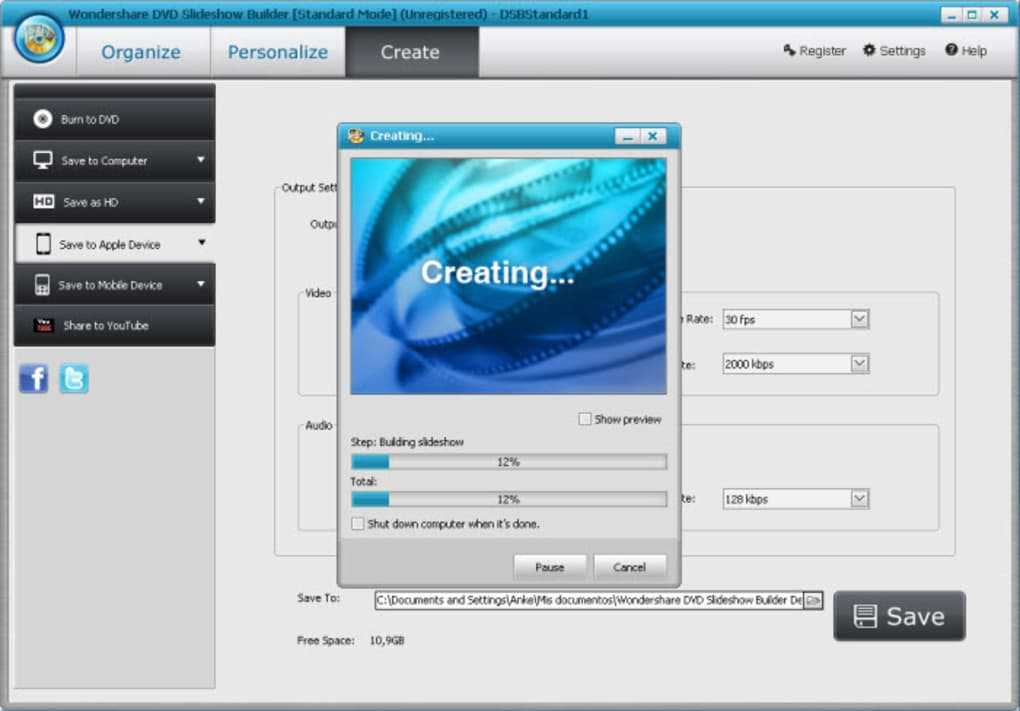The height and width of the screenshot is (711, 1020).
Task: Click the Twitter icon
Action: click(x=74, y=379)
